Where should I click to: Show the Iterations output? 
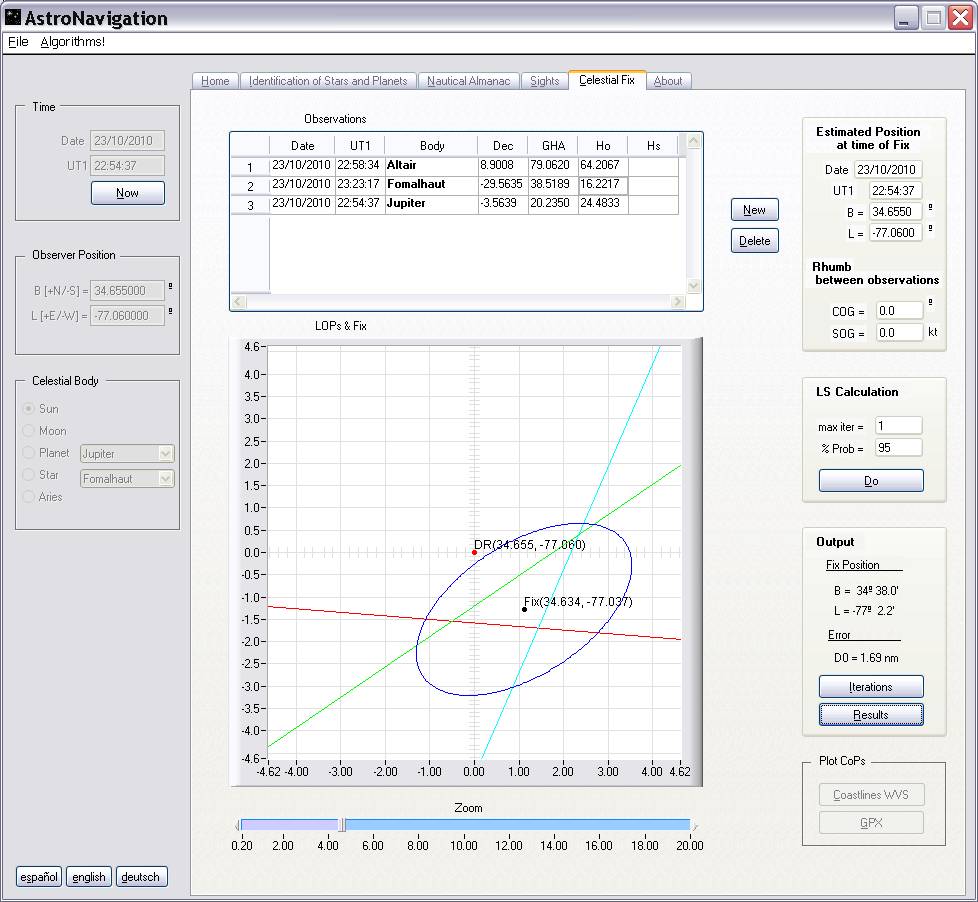(x=870, y=687)
